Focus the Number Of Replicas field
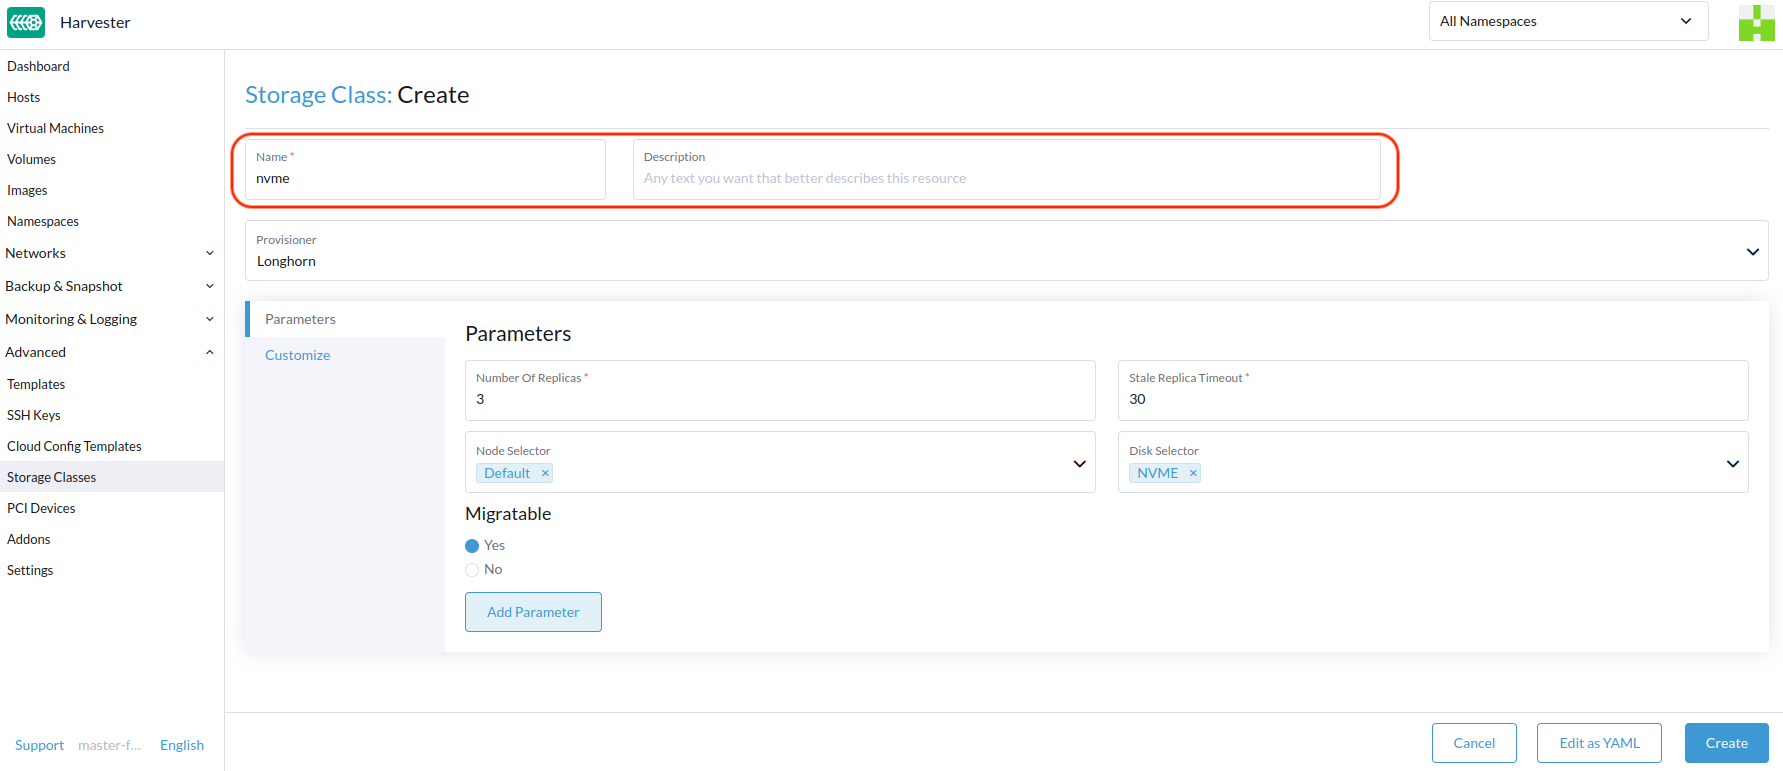This screenshot has height=771, width=1783. coord(780,390)
